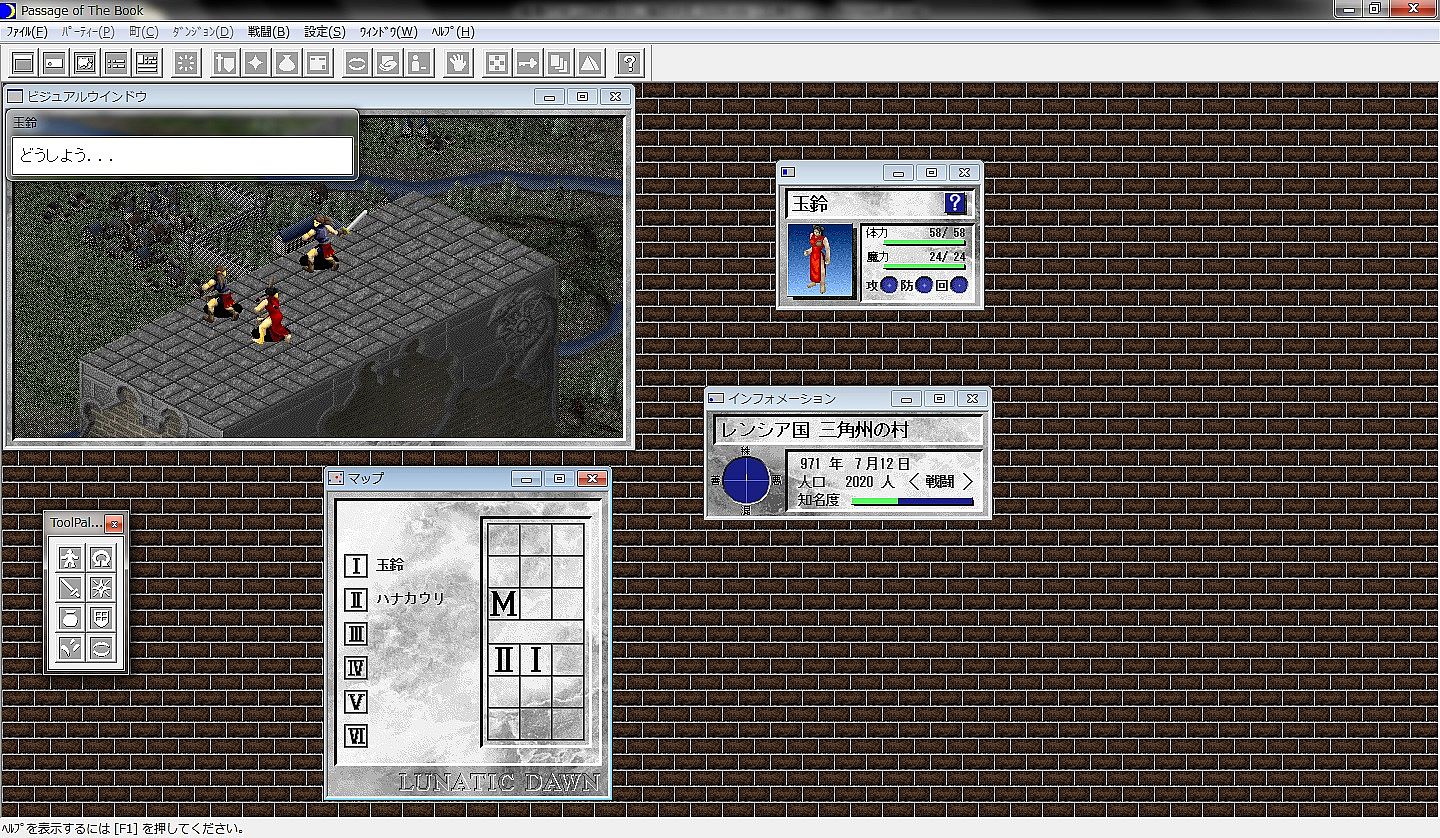
Task: Select empty party slot IV in Map window
Action: (356, 667)
